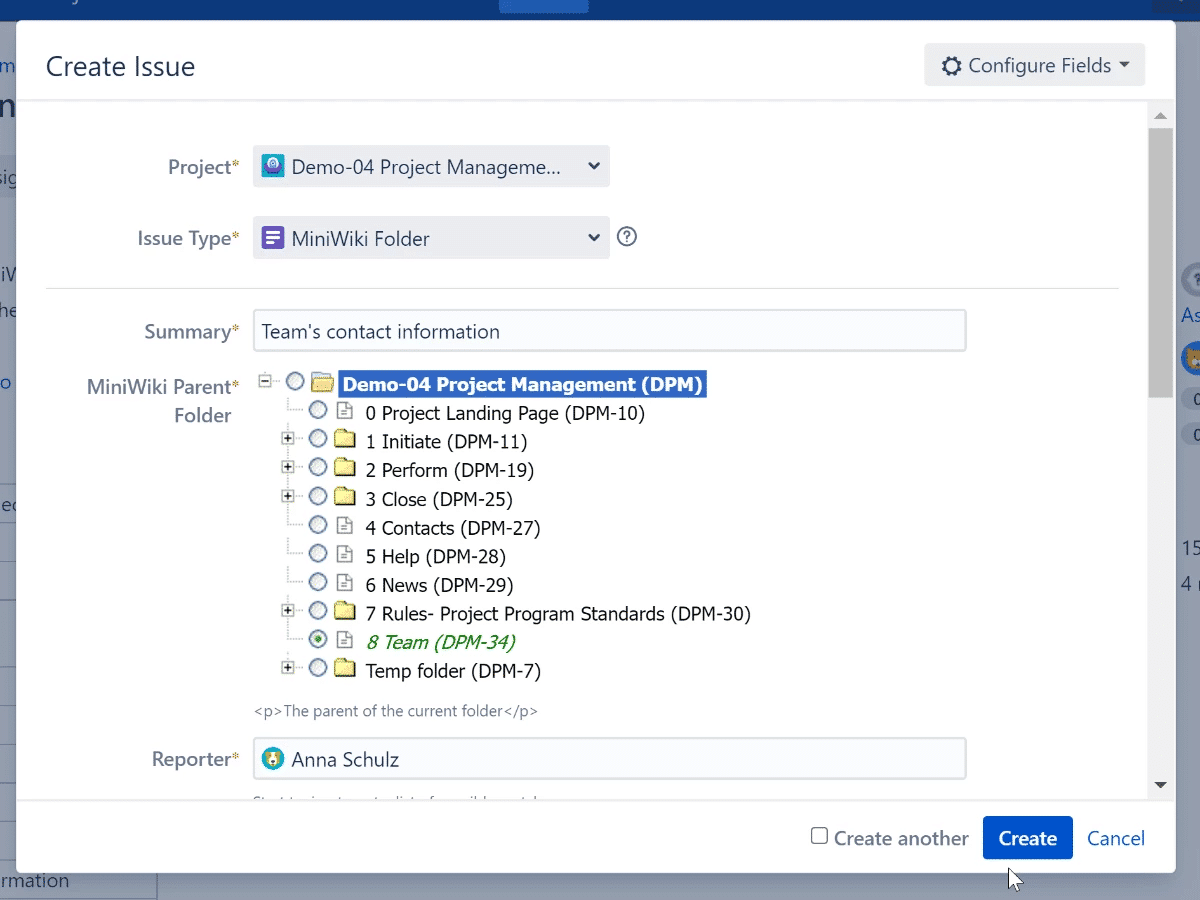The width and height of the screenshot is (1200, 900).
Task: Click 'Temp folder (DPM-7)' label
Action: [x=453, y=671]
